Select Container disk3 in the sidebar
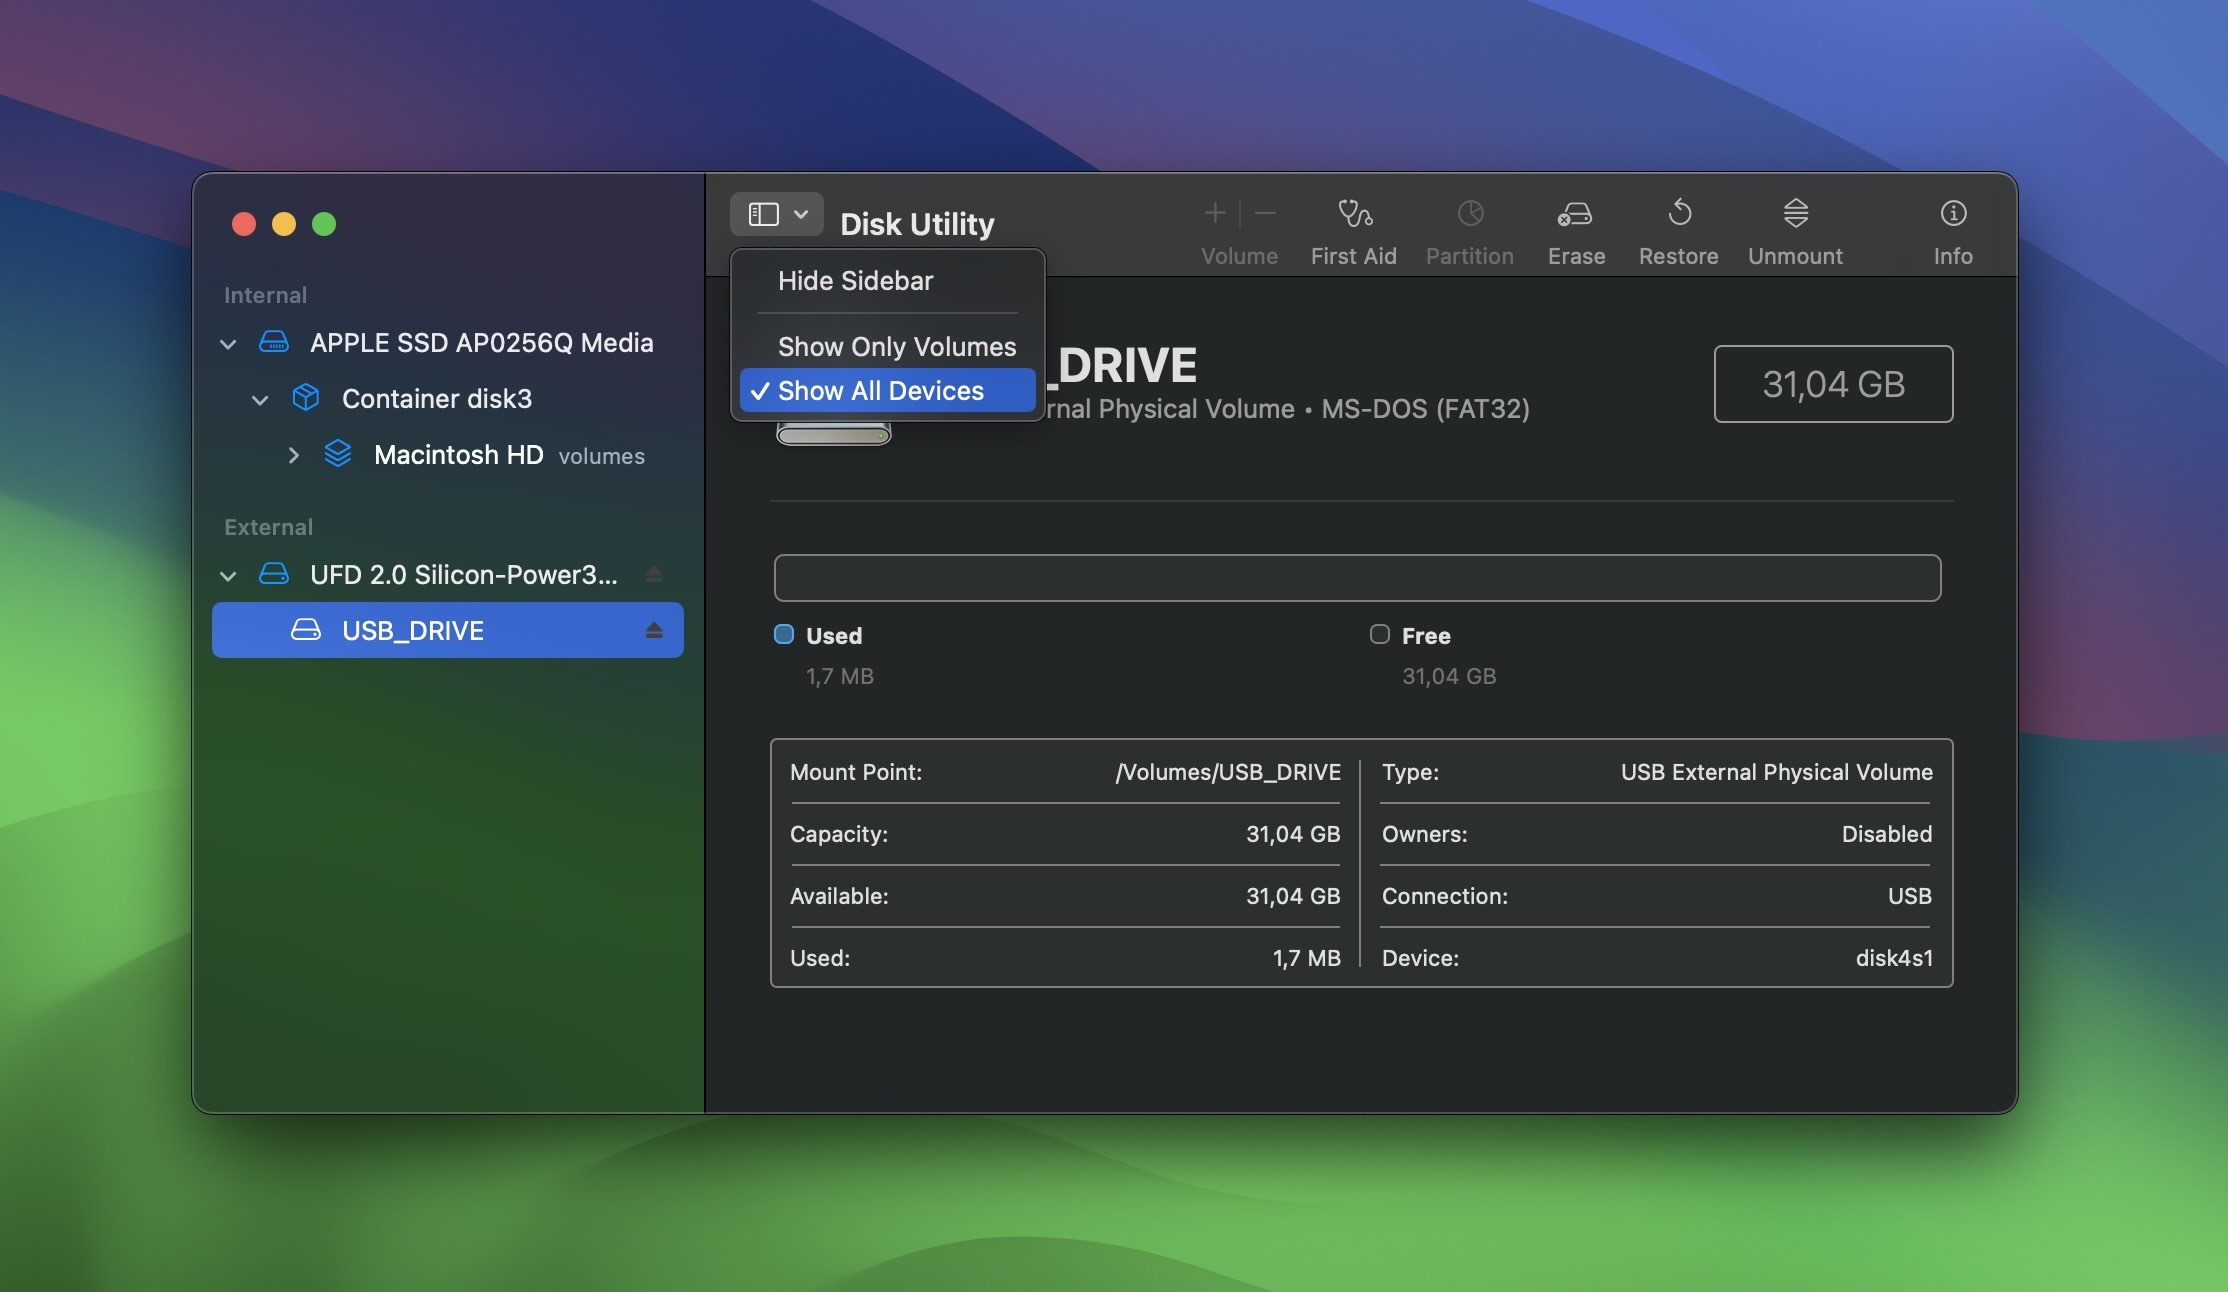Screen dimensions: 2228x1292 [448, 399]
